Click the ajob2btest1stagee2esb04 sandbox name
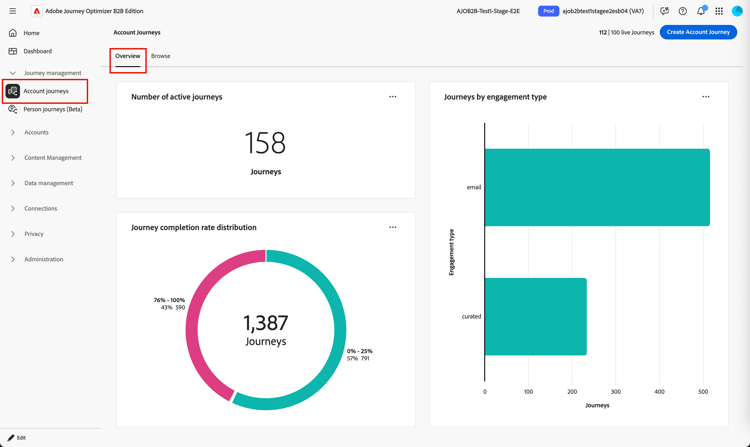The height and width of the screenshot is (447, 750). pos(603,11)
